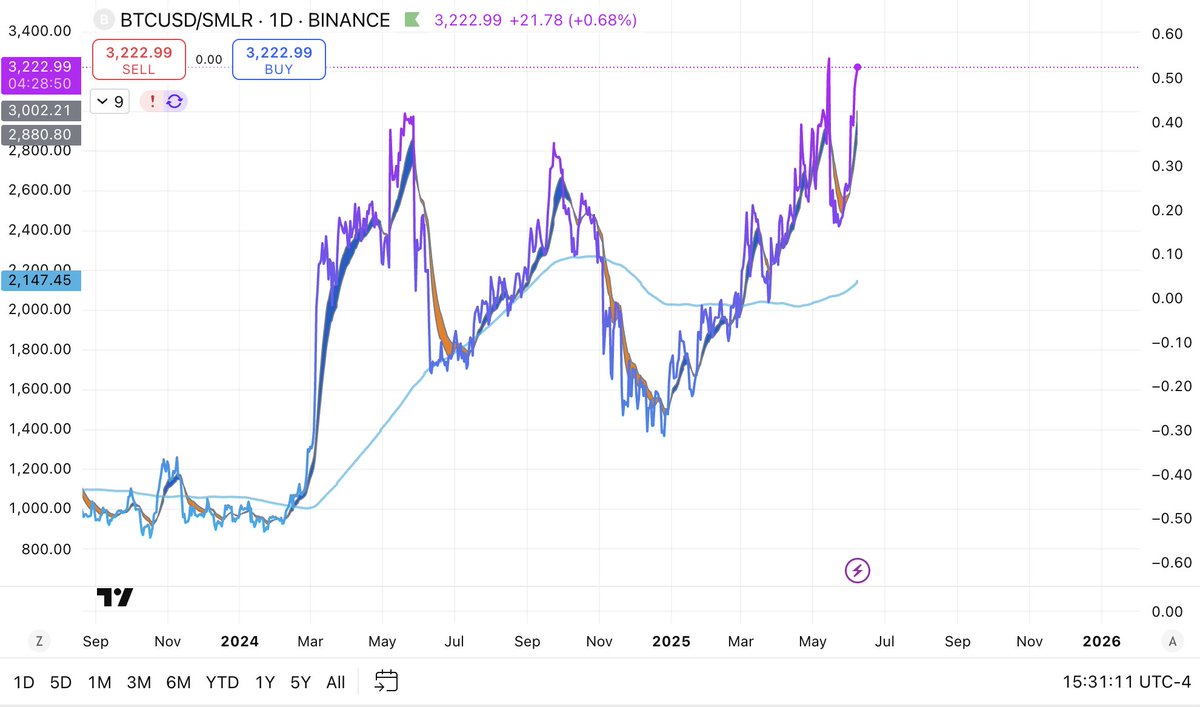Click the 800.00 left axis label
This screenshot has width=1200, height=707.
46,549
